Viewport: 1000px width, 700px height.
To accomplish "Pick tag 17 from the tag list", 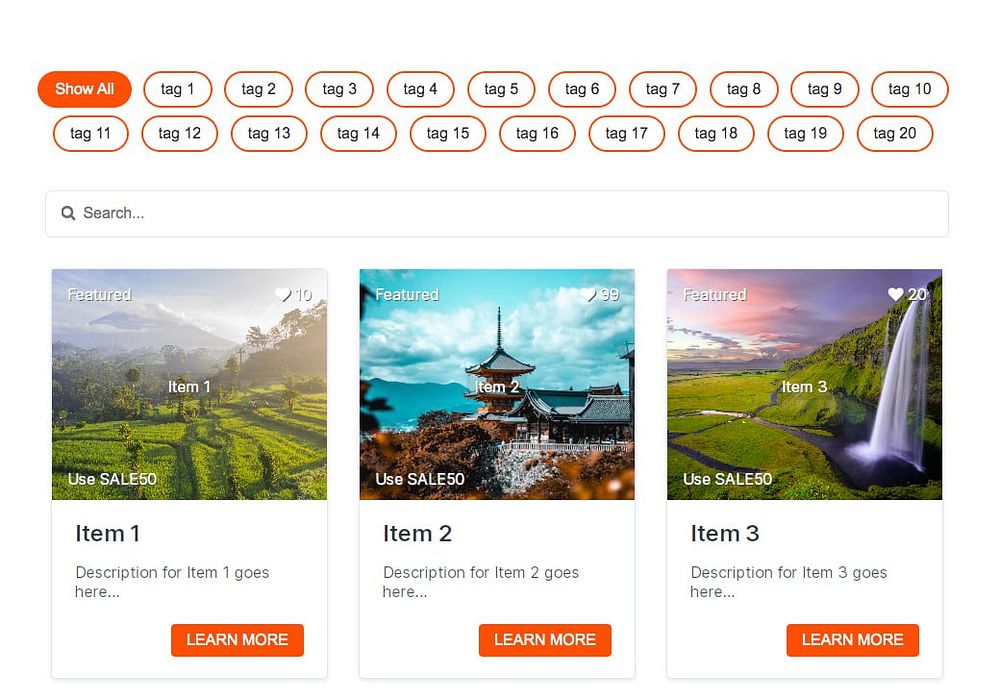I will [x=626, y=134].
